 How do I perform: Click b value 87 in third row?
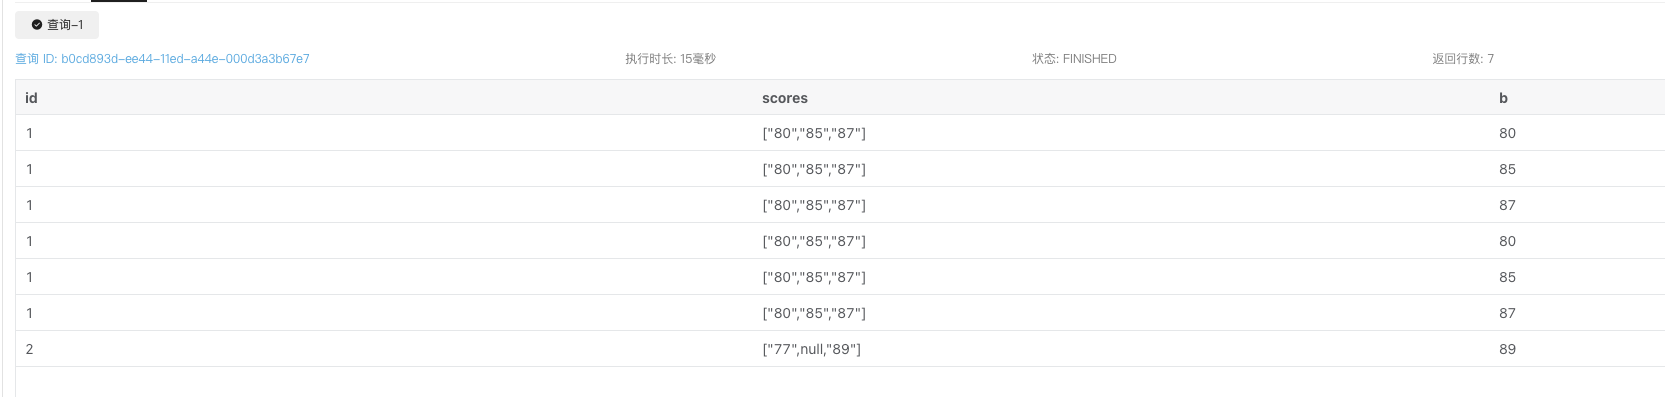pos(1507,205)
